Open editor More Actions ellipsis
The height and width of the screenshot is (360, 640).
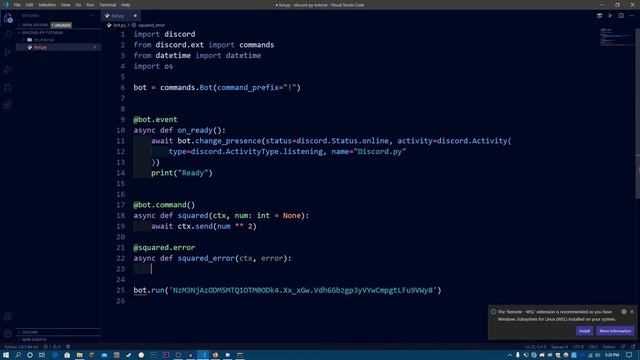click(x=632, y=16)
